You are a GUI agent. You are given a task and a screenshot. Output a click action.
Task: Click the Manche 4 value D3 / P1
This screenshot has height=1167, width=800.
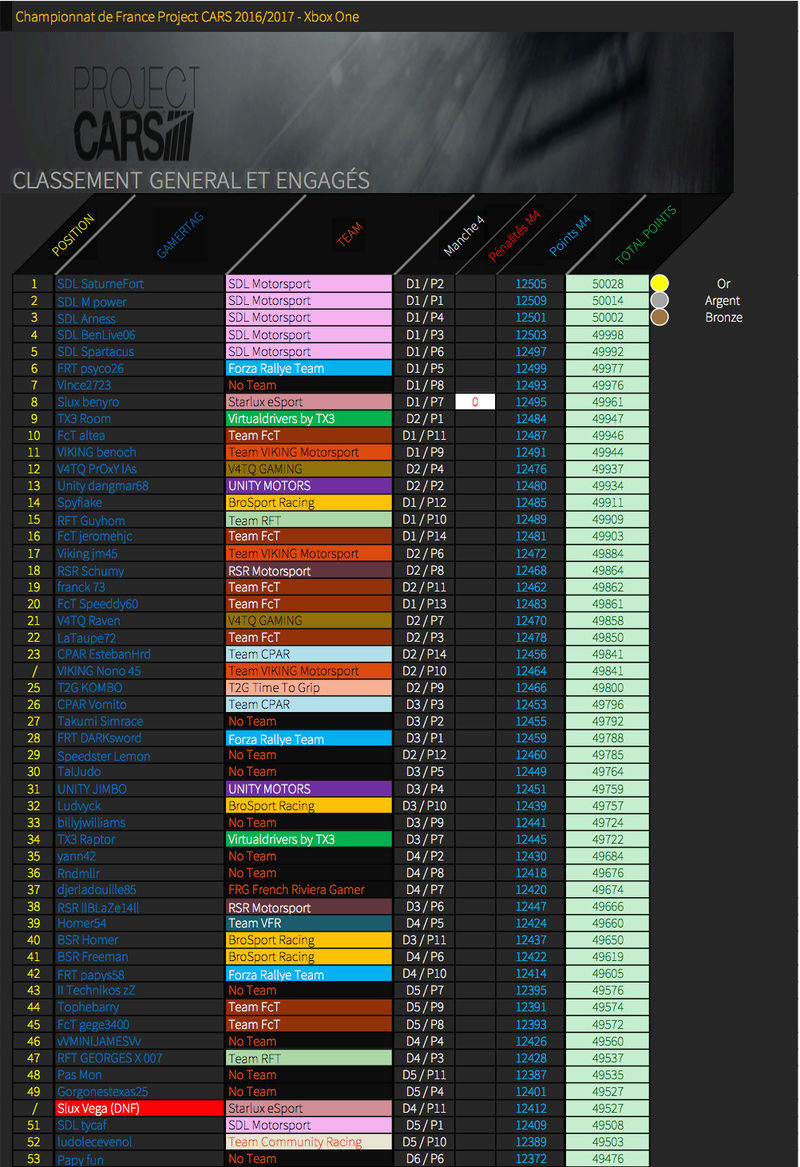[424, 738]
